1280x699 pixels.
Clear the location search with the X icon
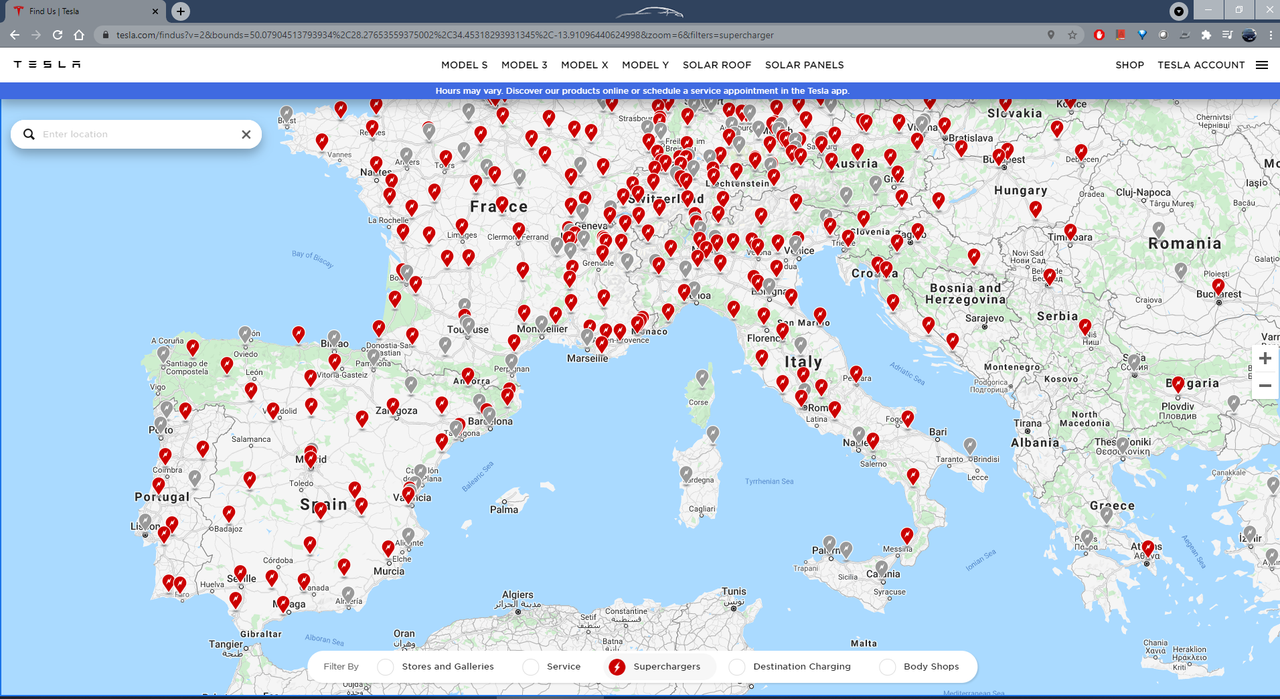(x=246, y=134)
